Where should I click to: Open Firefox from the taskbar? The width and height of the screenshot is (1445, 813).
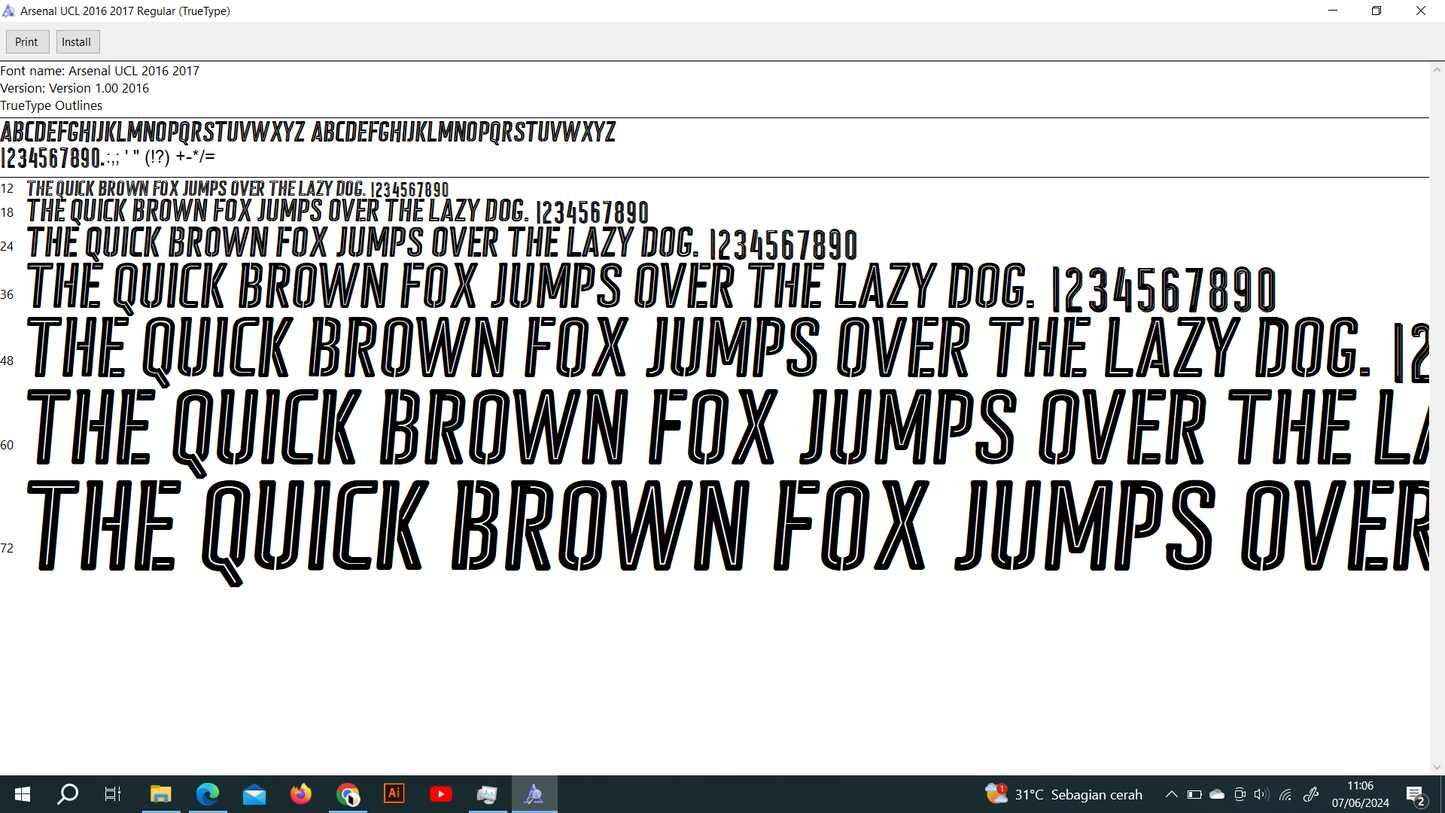click(x=300, y=793)
